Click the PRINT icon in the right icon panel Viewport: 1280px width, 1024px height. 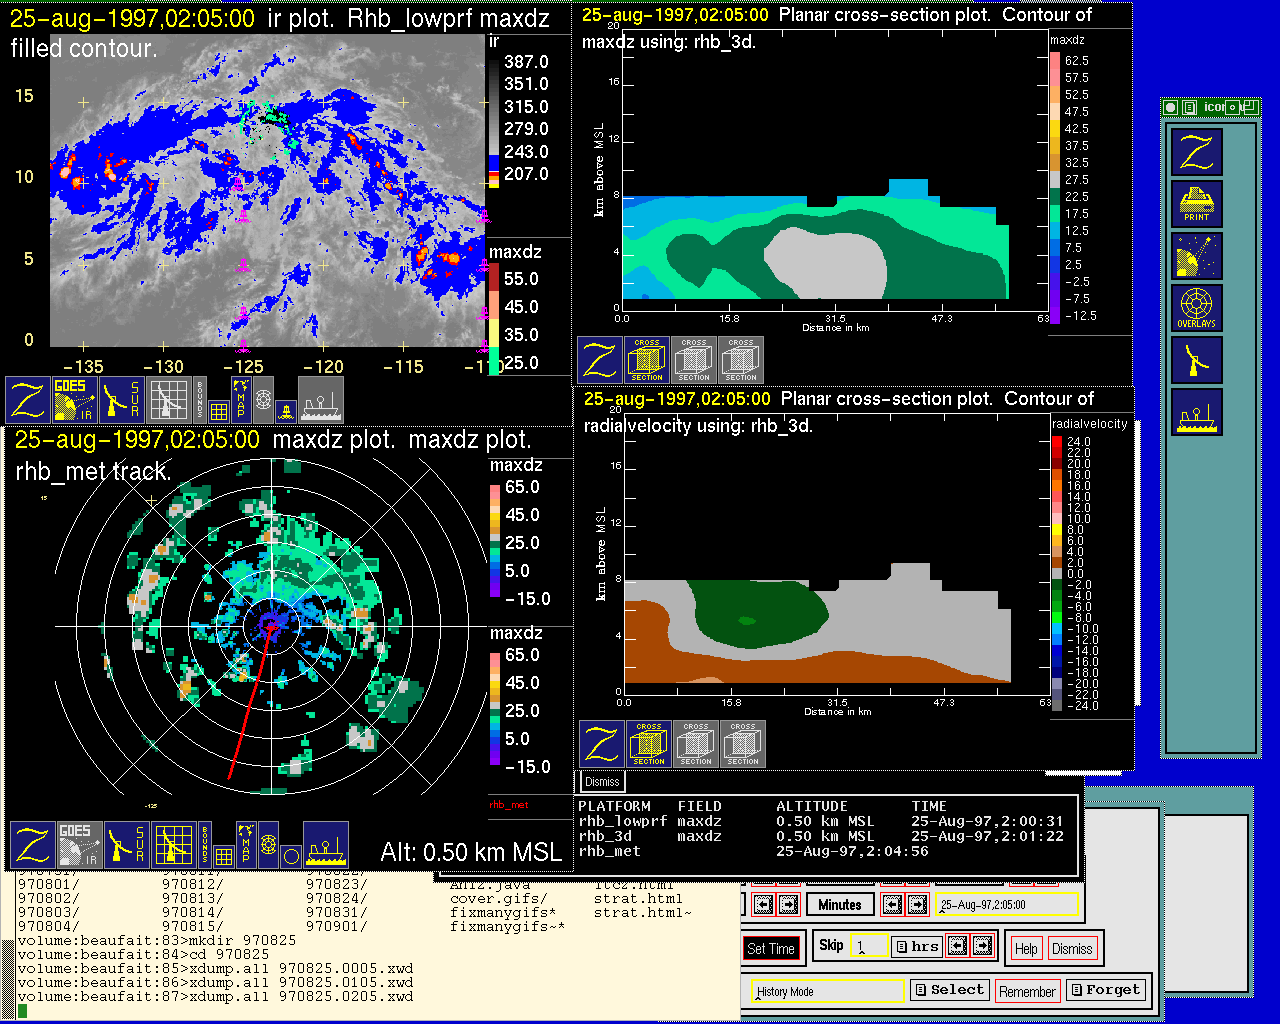tap(1196, 205)
